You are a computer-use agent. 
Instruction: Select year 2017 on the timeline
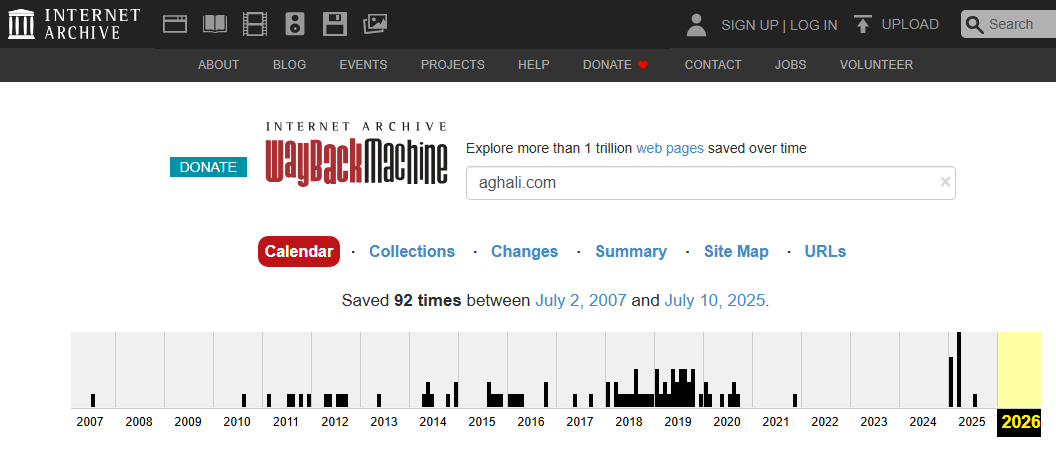(x=580, y=422)
